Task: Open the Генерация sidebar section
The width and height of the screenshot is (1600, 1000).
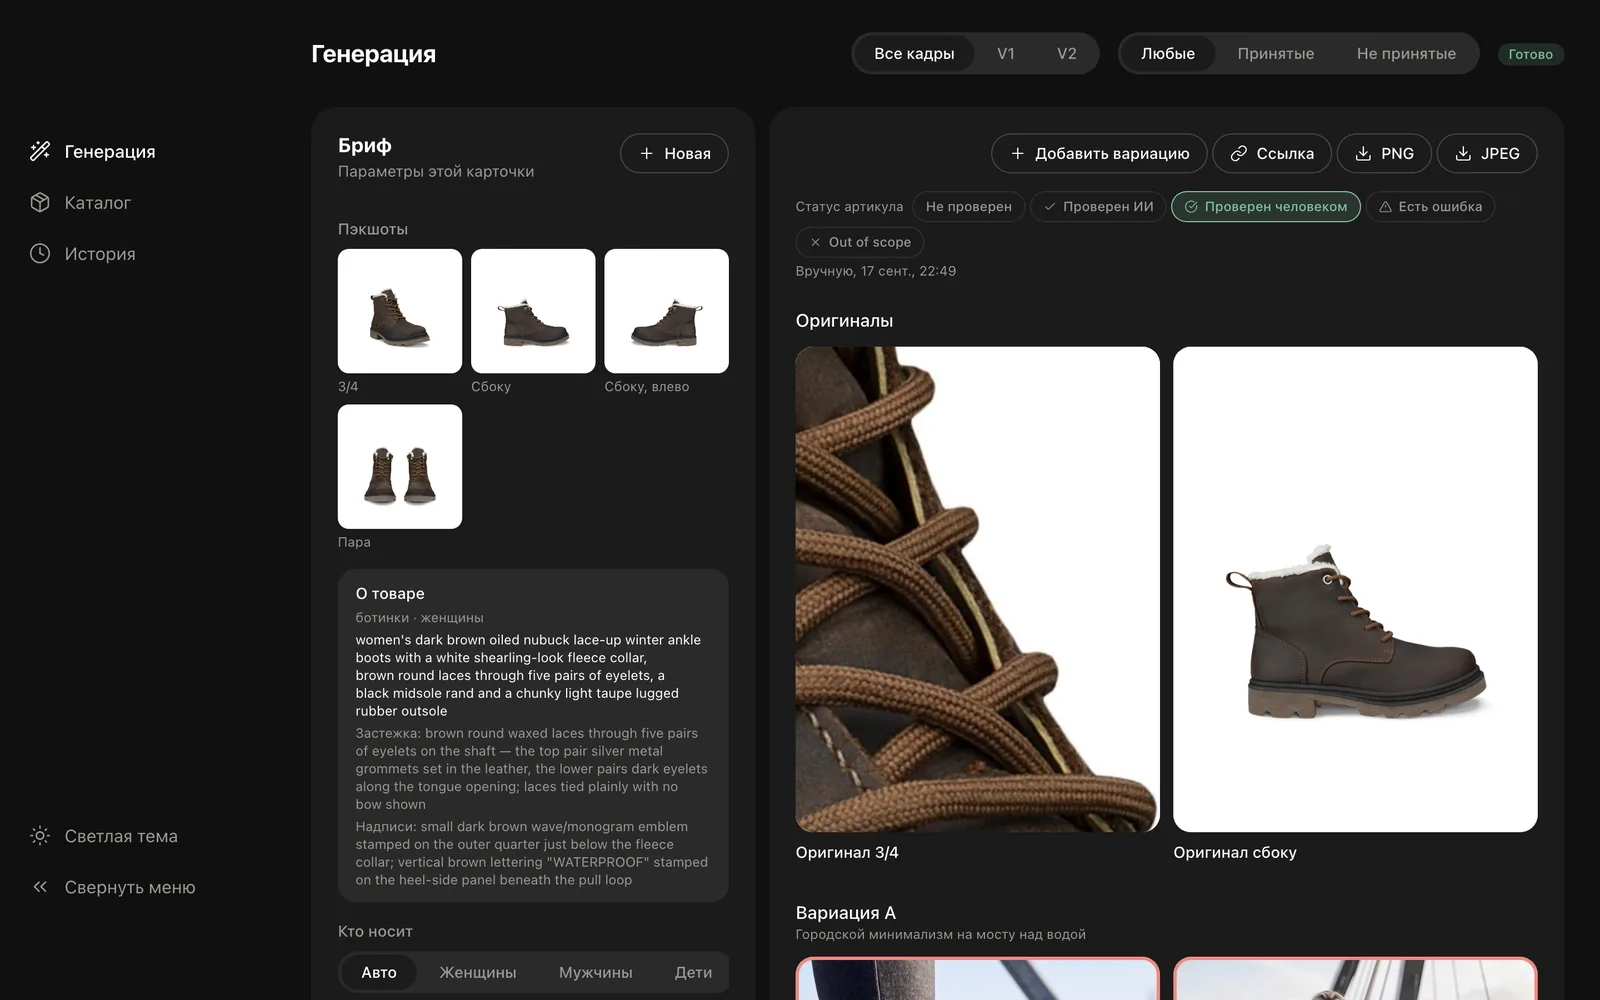Action: [93, 152]
